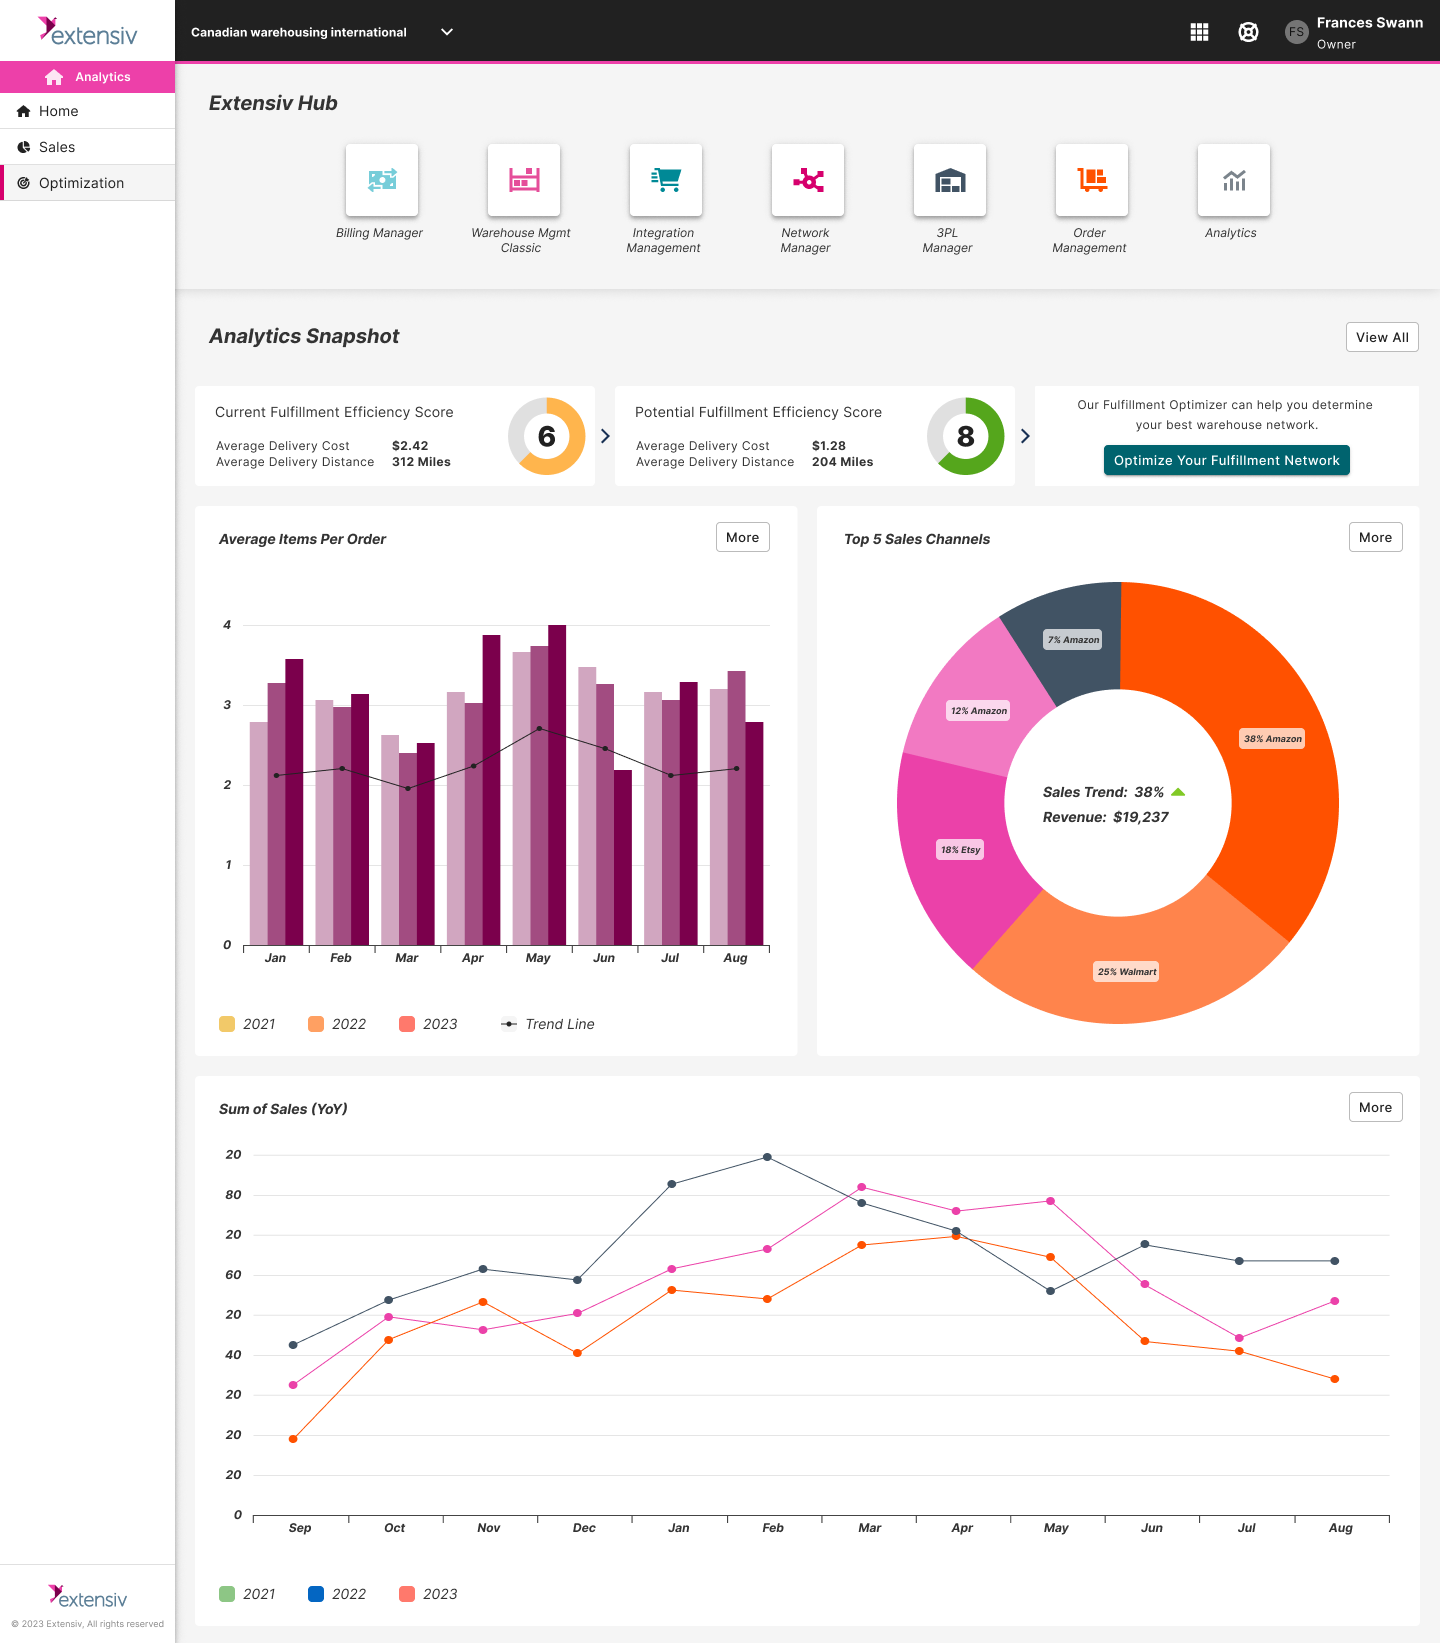Expand the Canadian warehousing international dropdown
1440x1643 pixels.
click(x=447, y=32)
